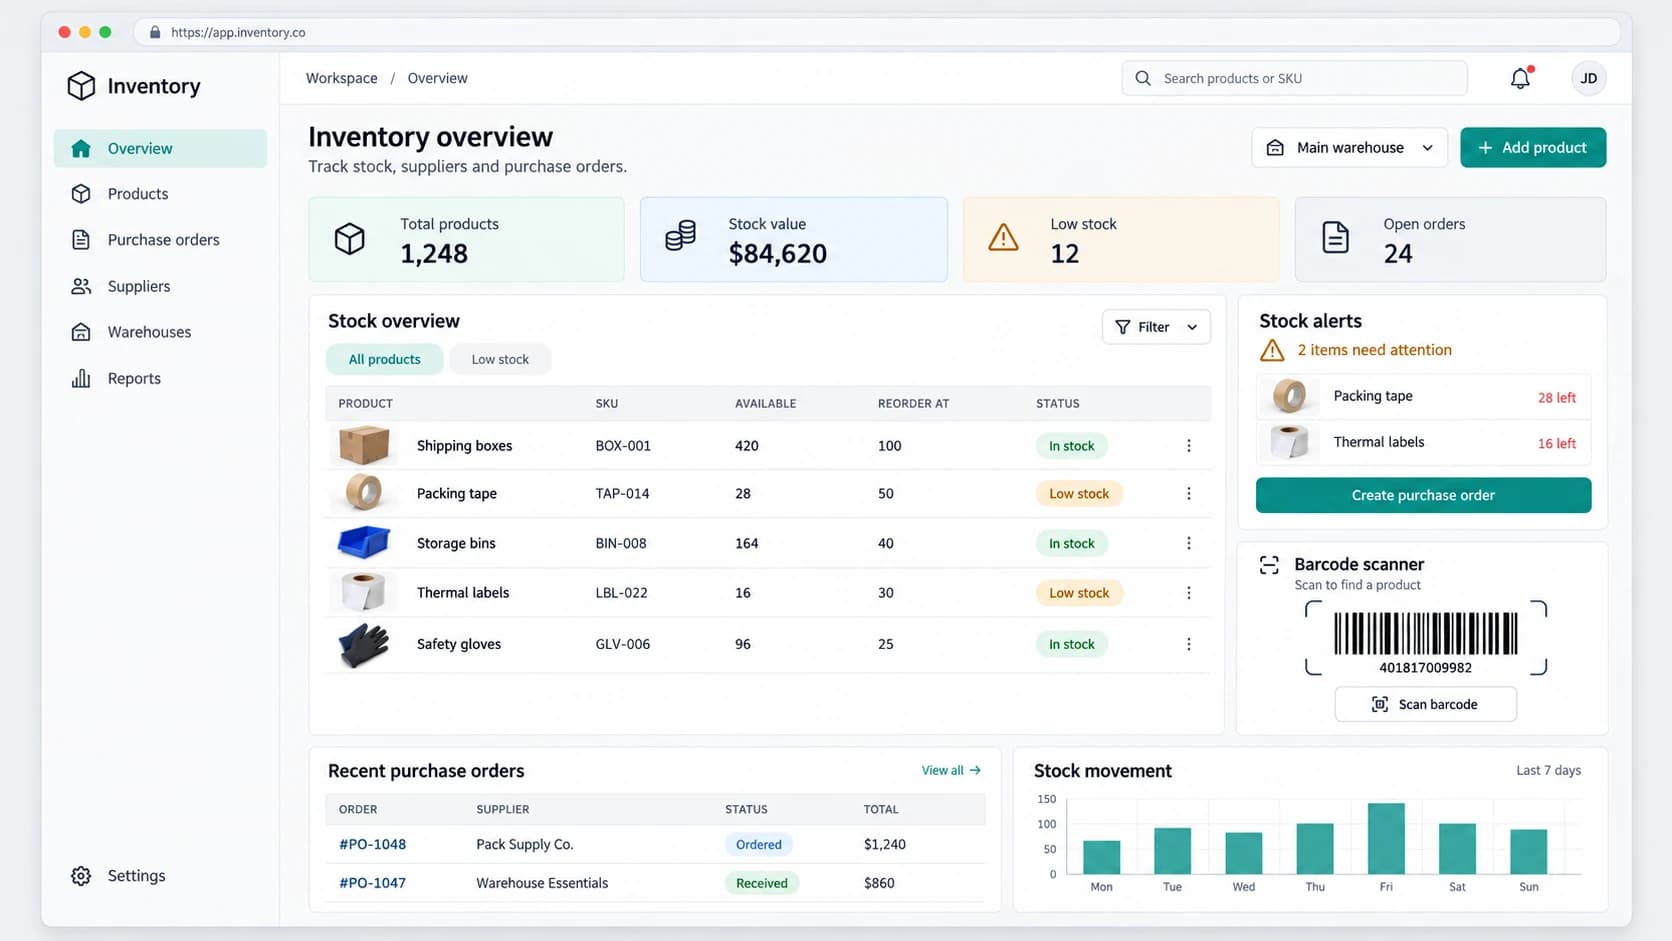Expand the Main warehouse dropdown
Screen dimensions: 1672x941
1350,148
